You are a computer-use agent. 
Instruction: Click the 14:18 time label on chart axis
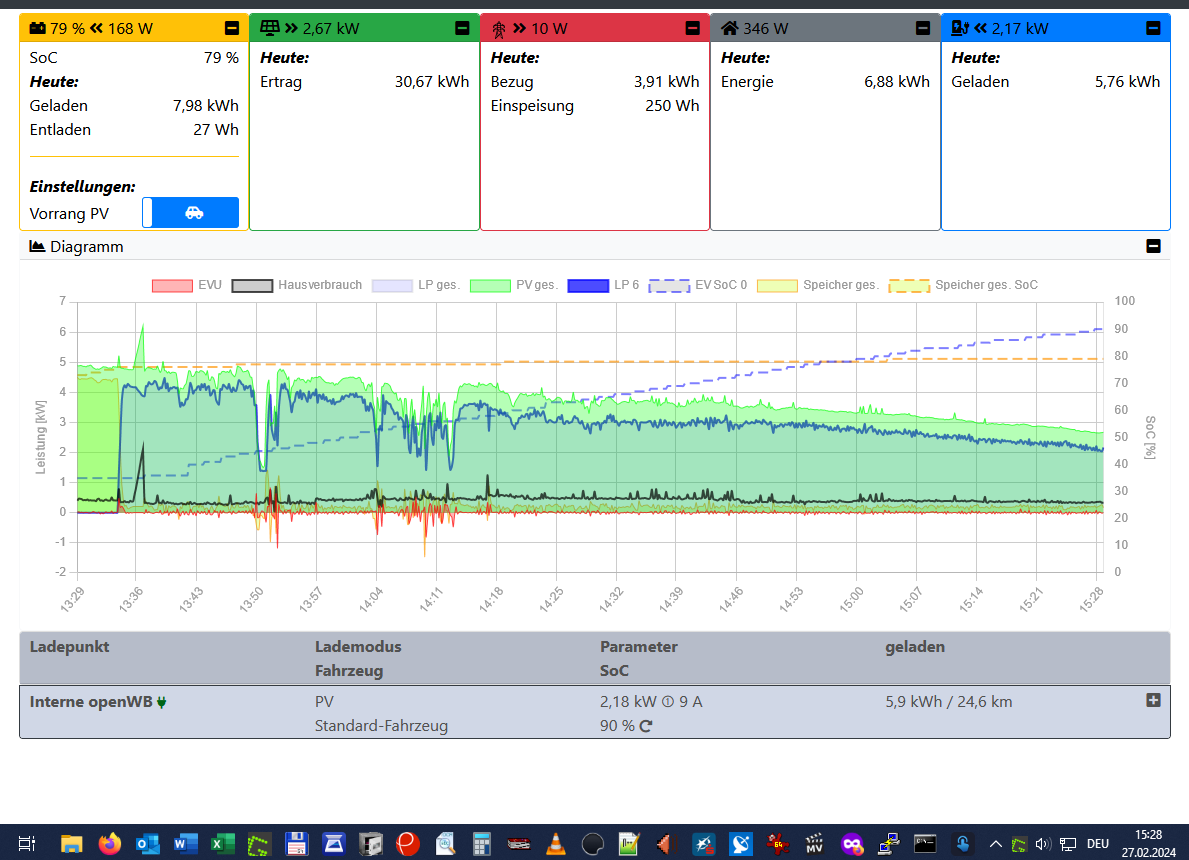tap(491, 600)
